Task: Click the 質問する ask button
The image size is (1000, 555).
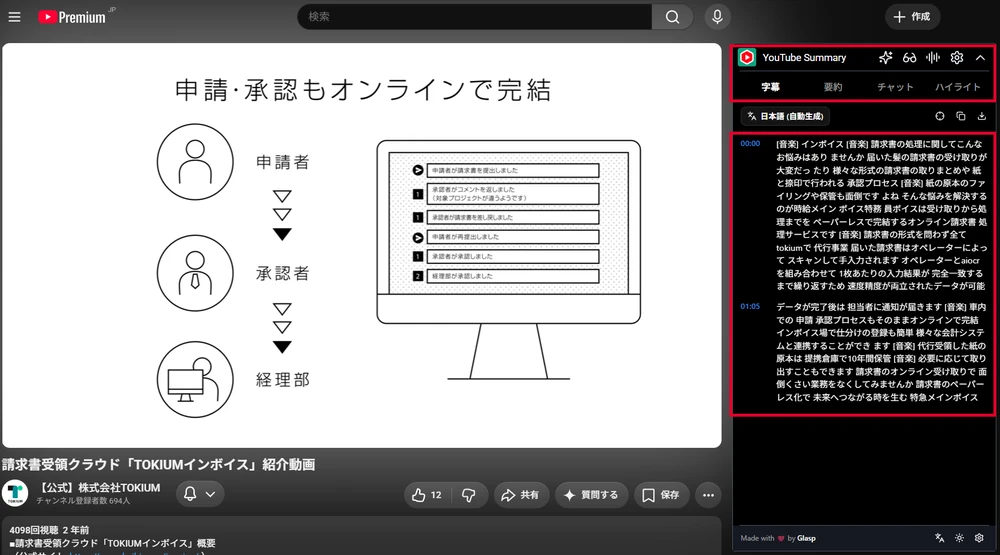Action: 591,495
